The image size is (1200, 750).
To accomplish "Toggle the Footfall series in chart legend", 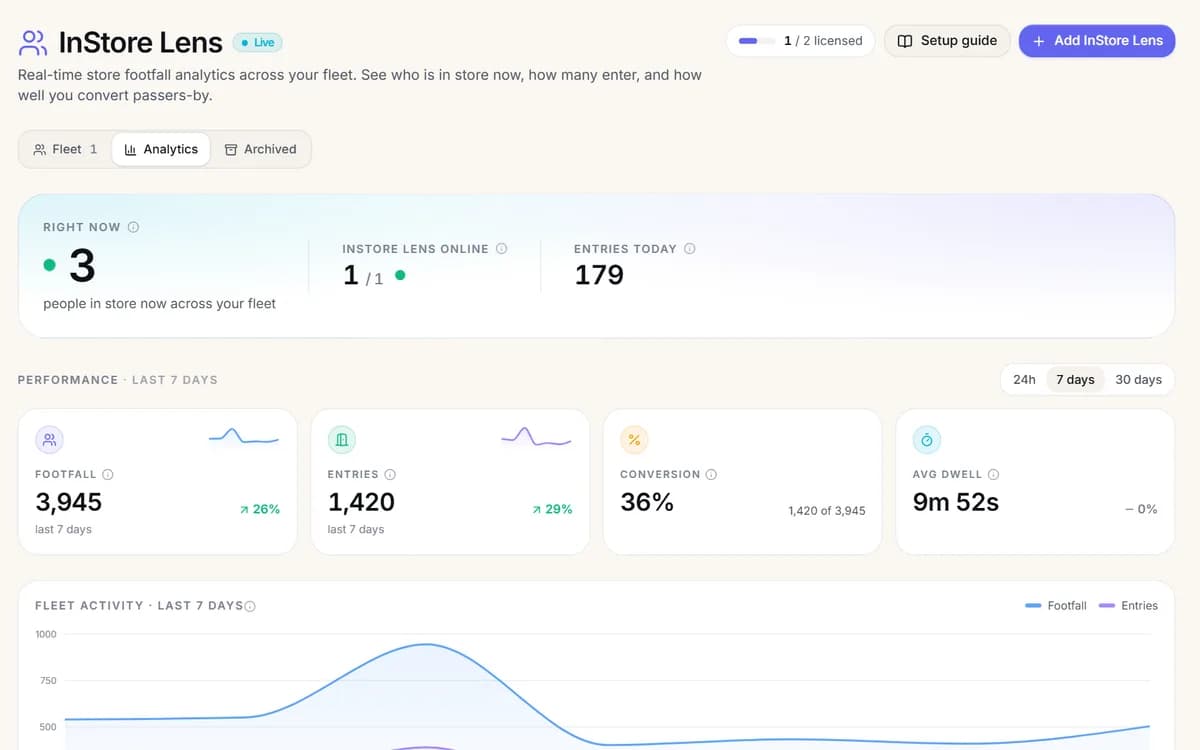I will [1056, 606].
